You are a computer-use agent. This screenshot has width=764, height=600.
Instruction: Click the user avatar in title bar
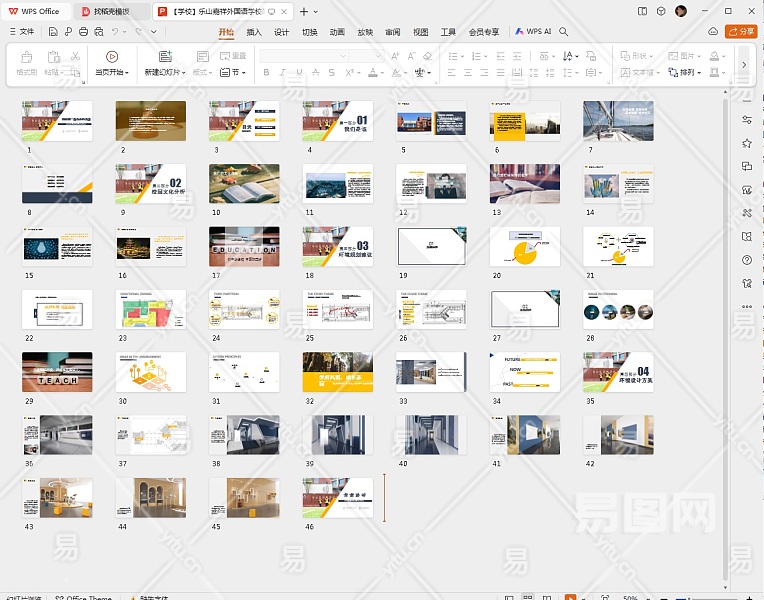[681, 11]
